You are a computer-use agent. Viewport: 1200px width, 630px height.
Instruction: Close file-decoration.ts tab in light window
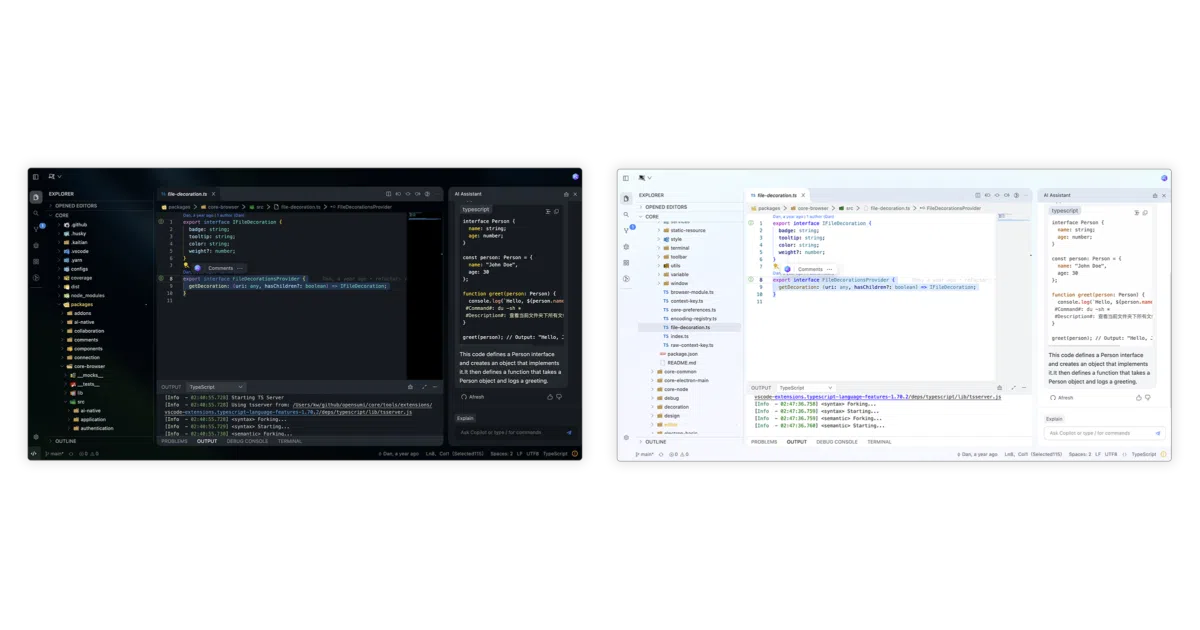(x=803, y=195)
